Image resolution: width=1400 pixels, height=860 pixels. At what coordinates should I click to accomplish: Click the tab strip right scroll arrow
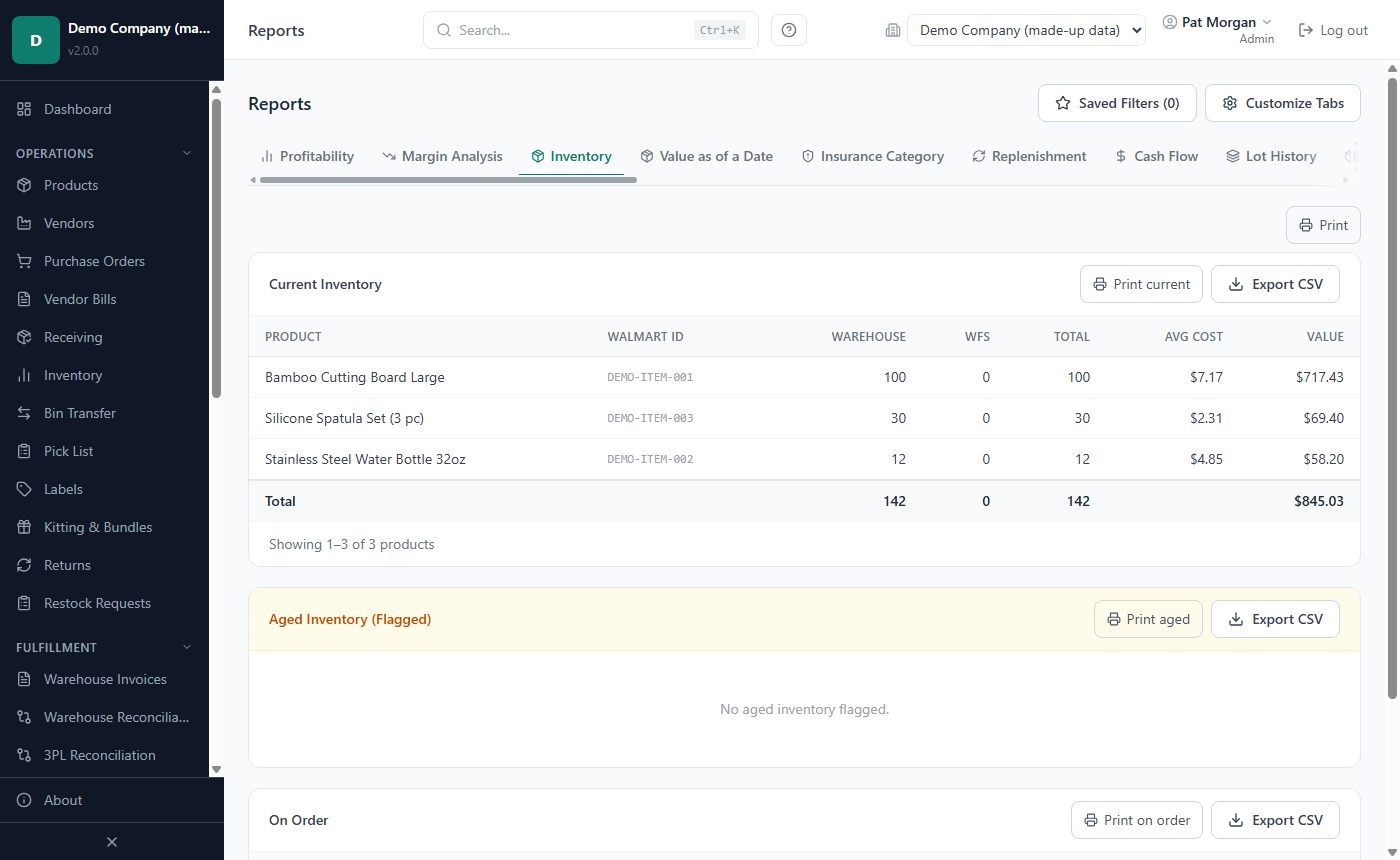pos(1346,180)
